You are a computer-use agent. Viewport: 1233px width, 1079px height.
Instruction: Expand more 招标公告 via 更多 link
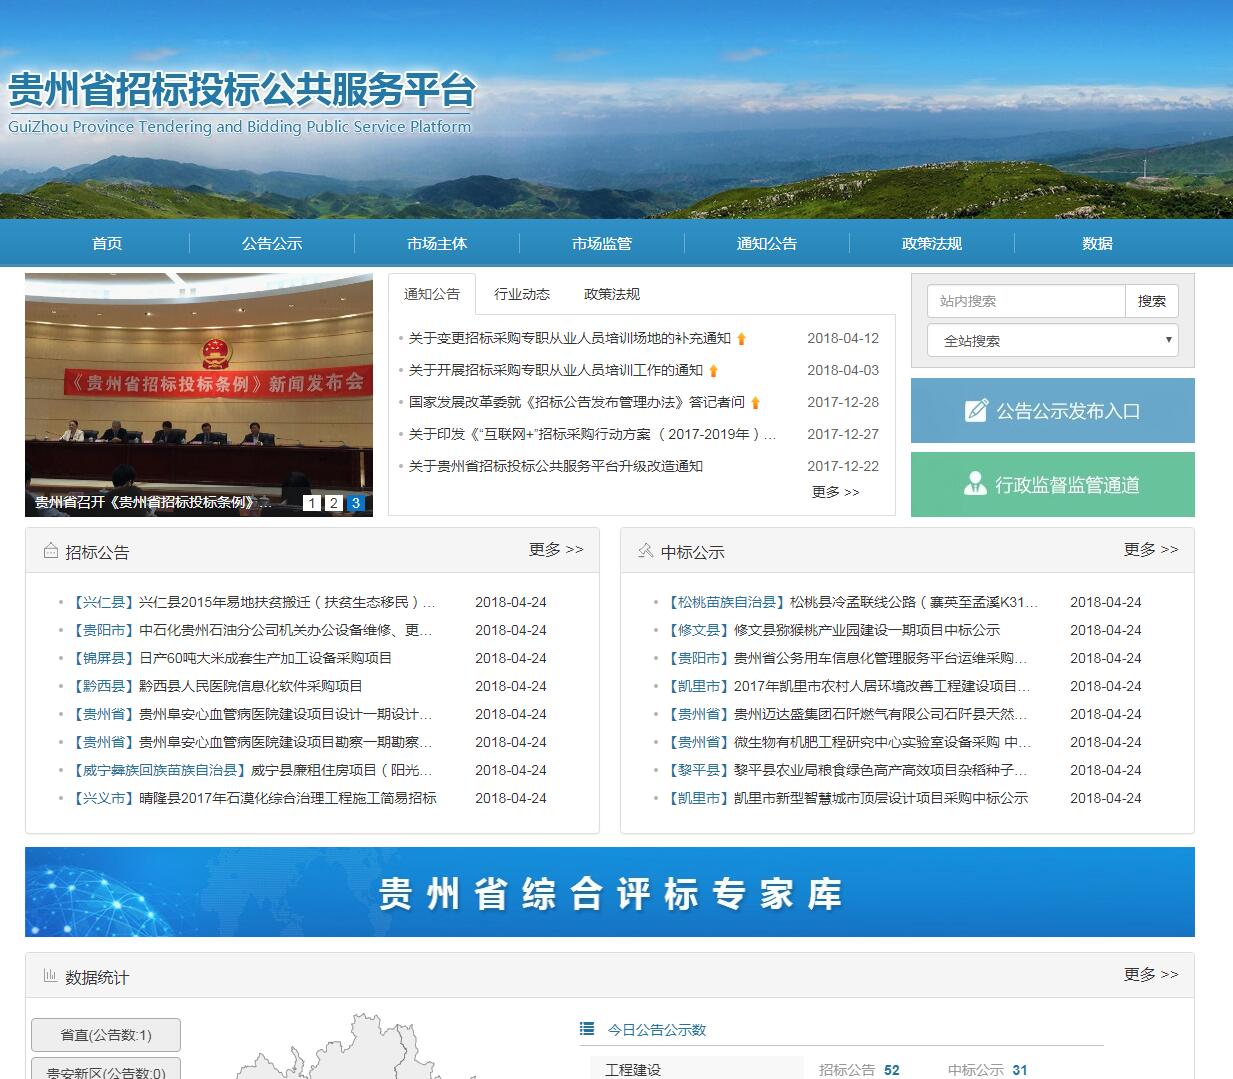point(556,550)
